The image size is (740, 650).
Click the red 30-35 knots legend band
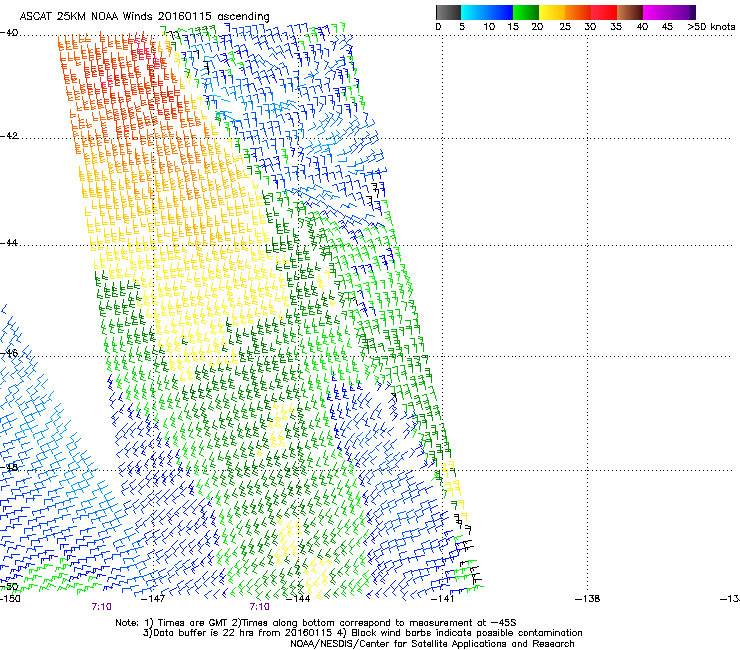(x=604, y=12)
